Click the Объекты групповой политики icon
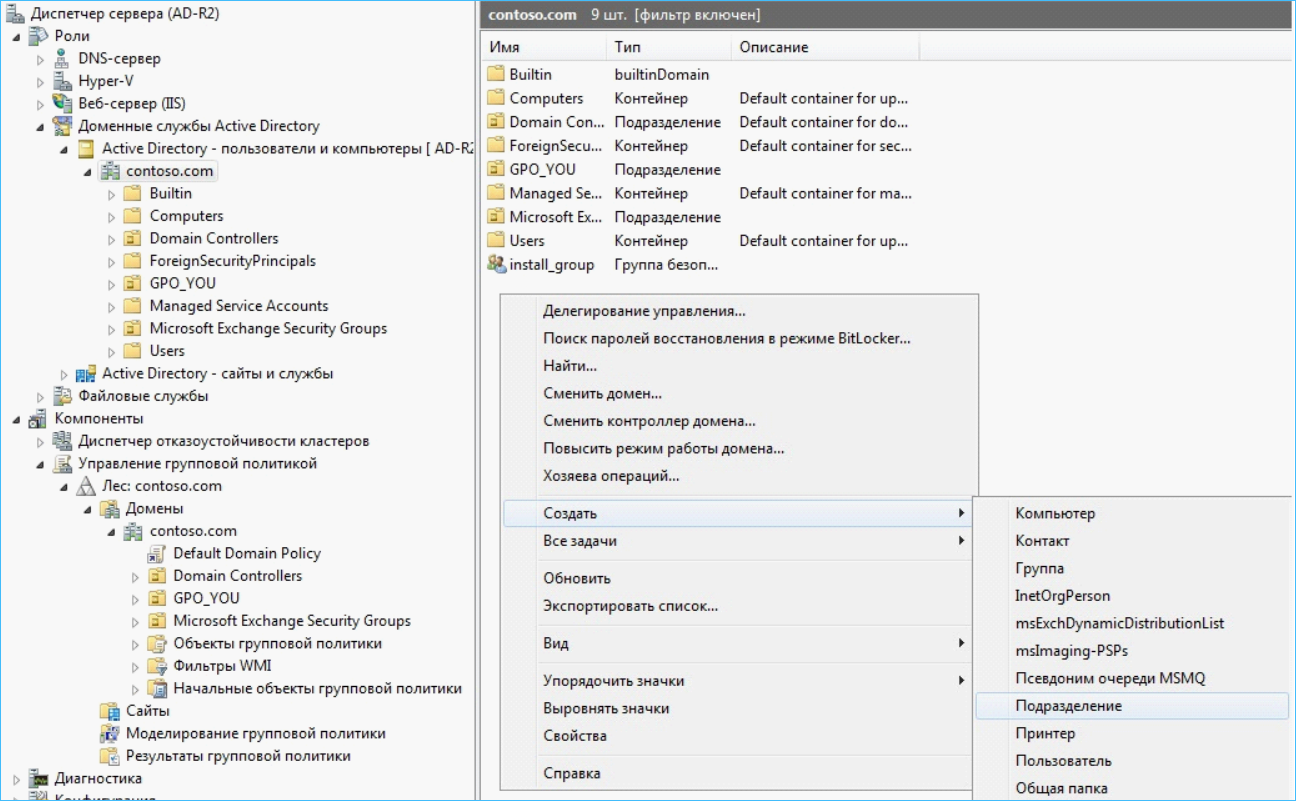 (156, 644)
